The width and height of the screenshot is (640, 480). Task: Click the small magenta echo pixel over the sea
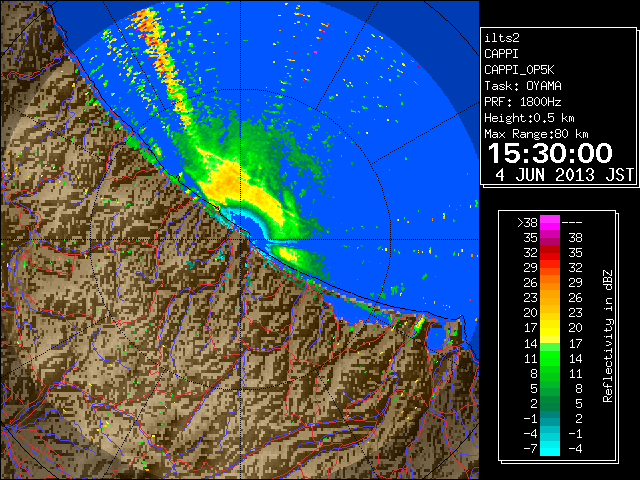pos(315,52)
